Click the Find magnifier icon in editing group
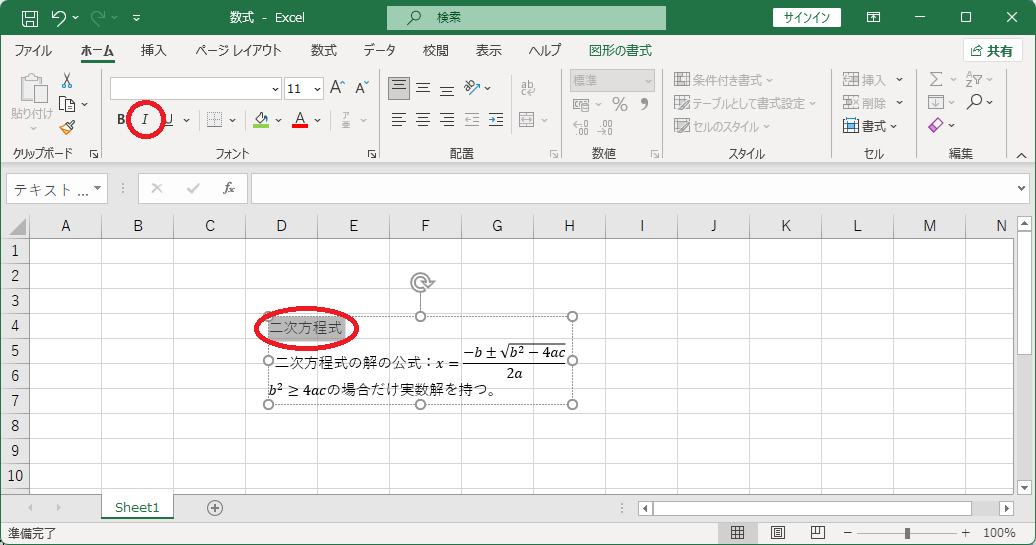Viewport: 1036px width, 545px height. click(x=974, y=102)
